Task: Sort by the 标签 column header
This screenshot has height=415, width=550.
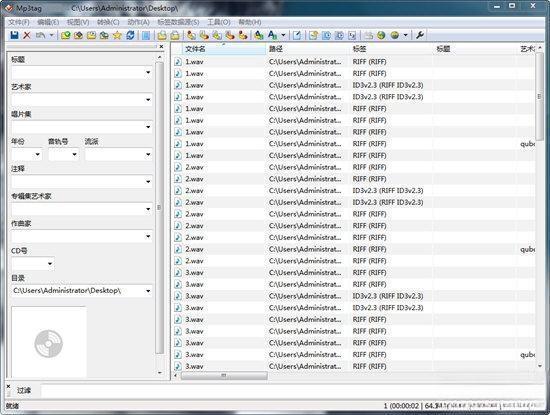Action: 391,49
